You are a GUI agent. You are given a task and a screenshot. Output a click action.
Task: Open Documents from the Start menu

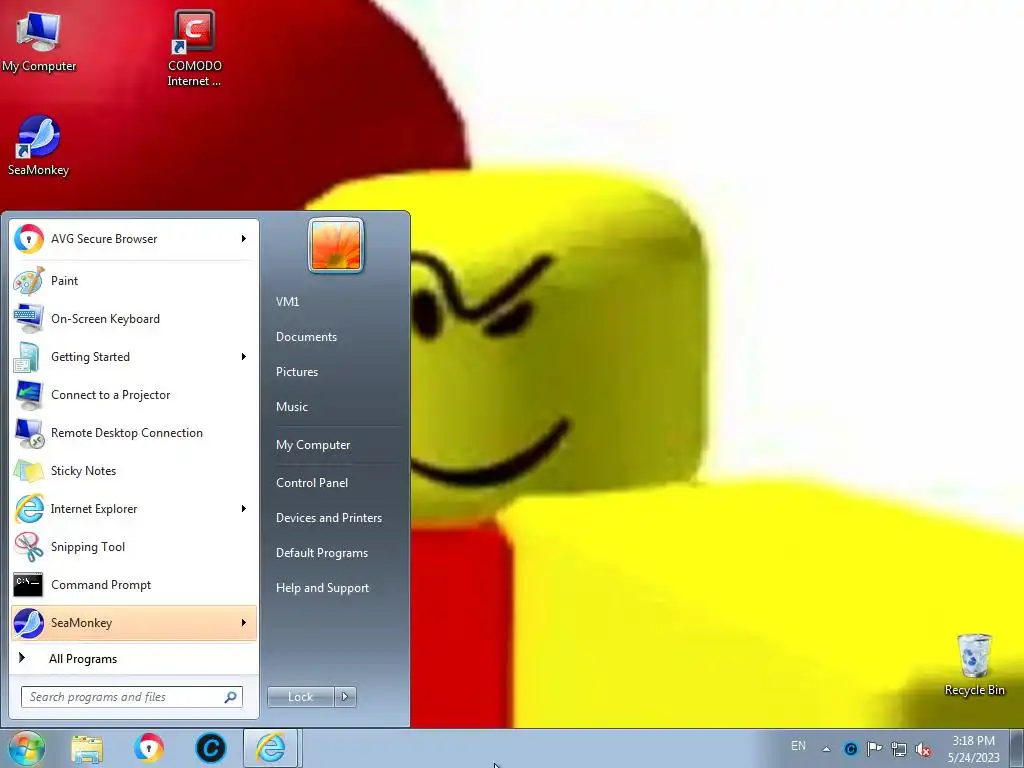[x=306, y=337]
